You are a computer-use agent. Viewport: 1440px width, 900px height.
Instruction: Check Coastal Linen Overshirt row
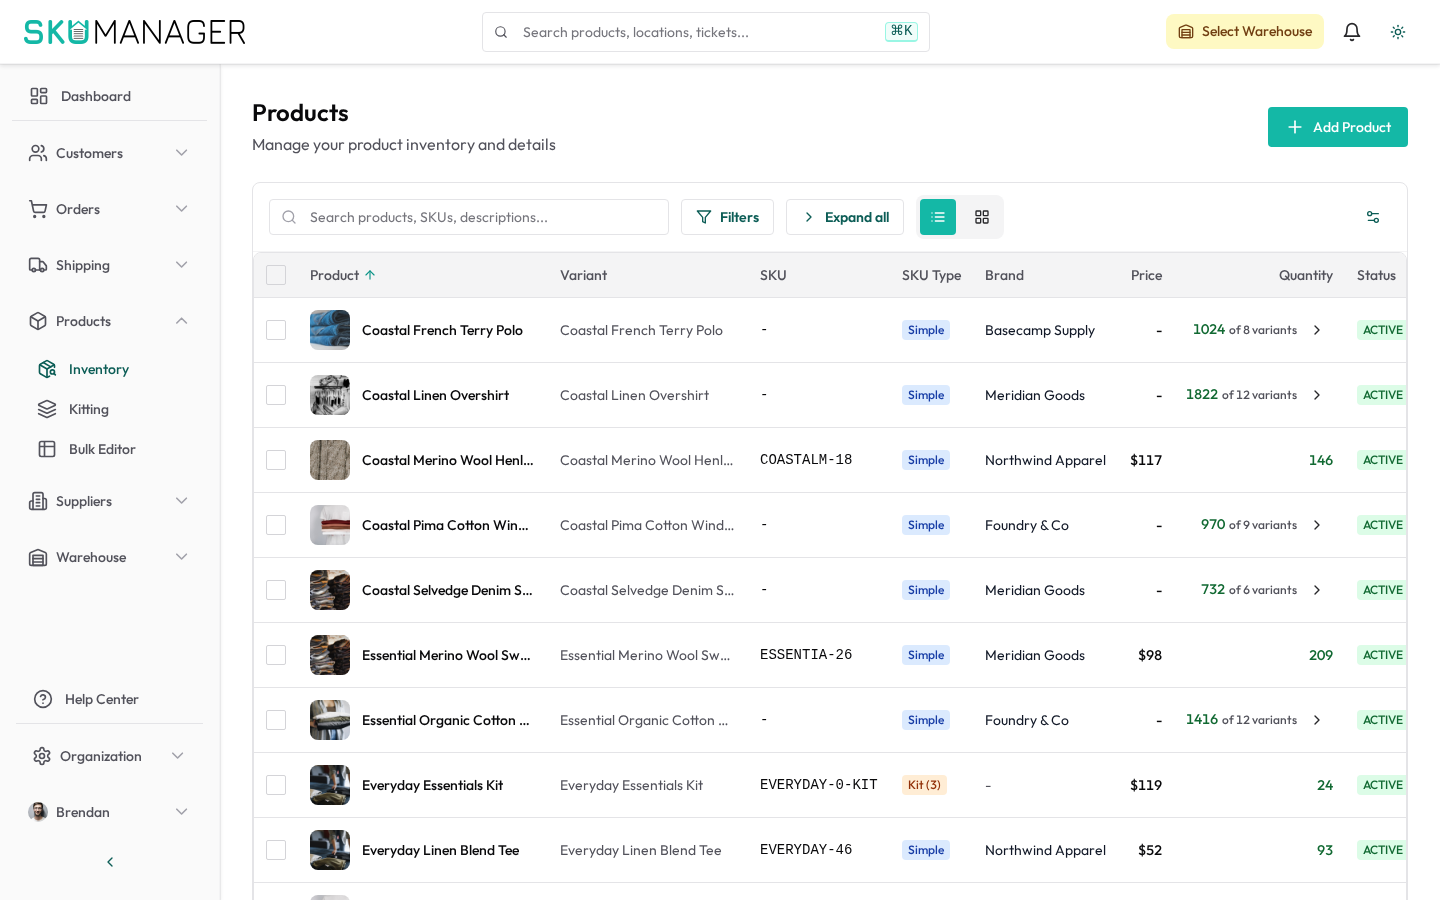[x=276, y=395]
